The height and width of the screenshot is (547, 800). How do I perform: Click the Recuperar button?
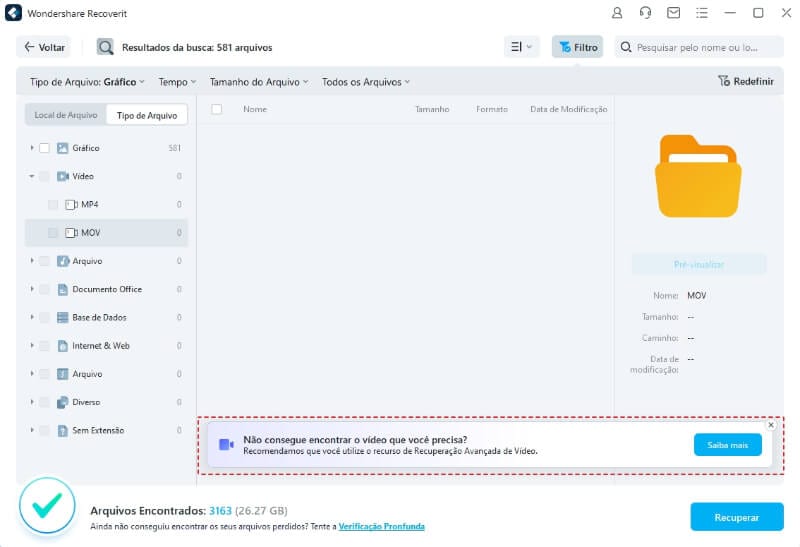737,517
